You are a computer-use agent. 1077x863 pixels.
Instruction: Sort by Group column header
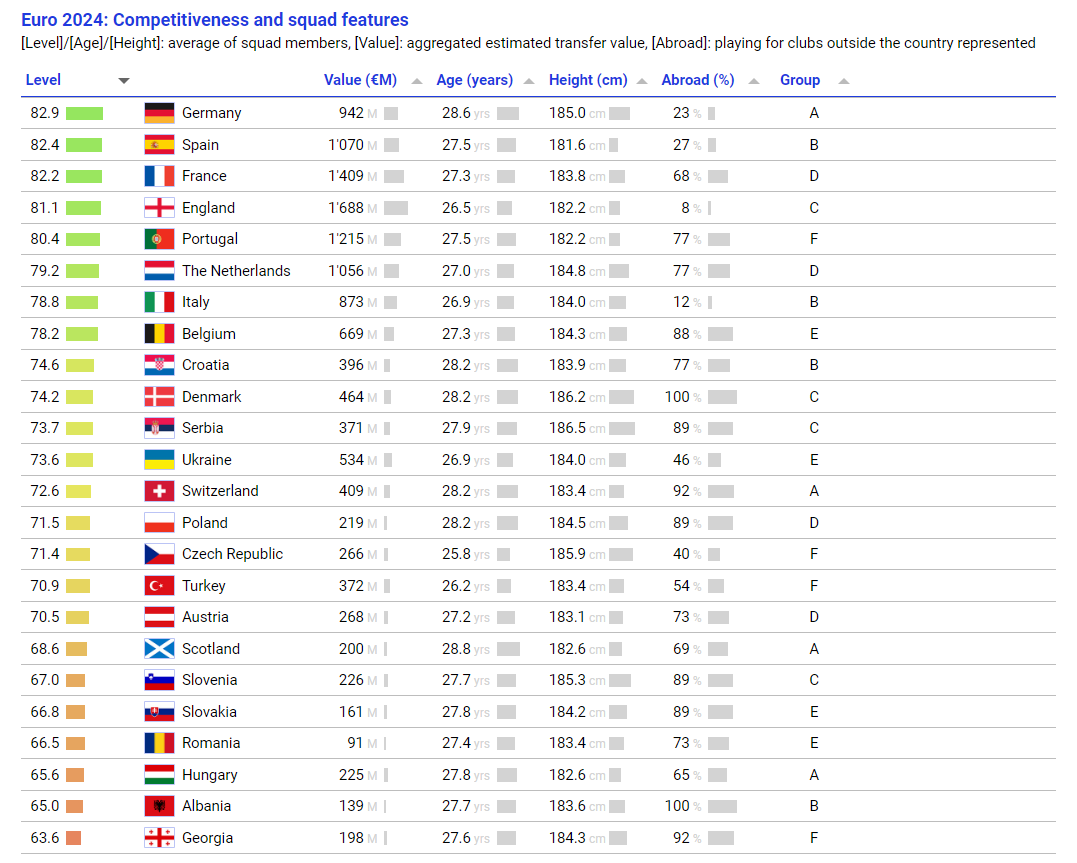800,80
